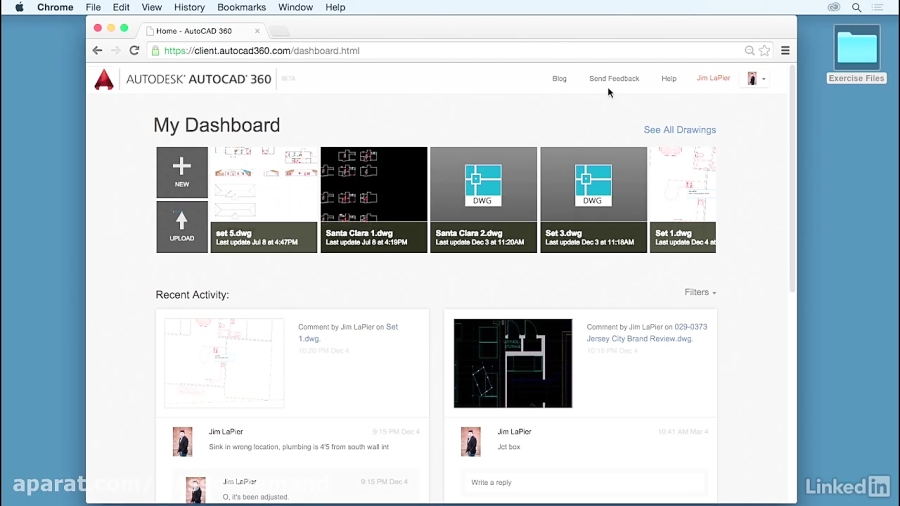Open the Santa Clara 2.dwg drawing tile
This screenshot has height=506, width=900.
coord(483,200)
